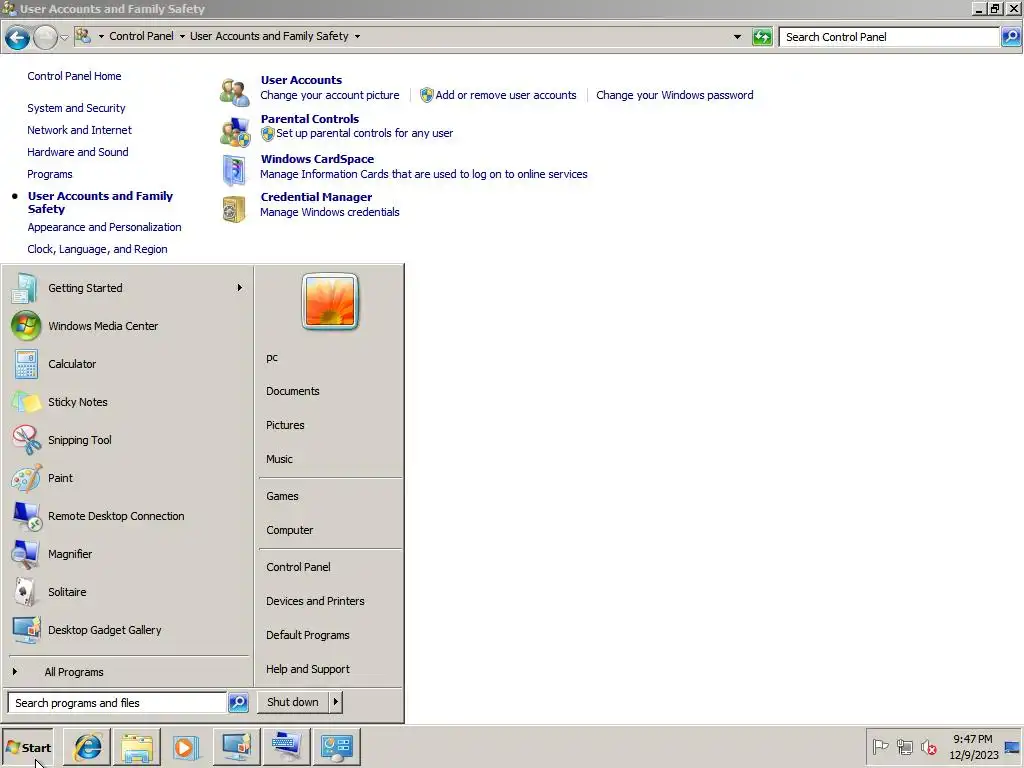Open the Windows CardSpace icon
The height and width of the screenshot is (768, 1024).
(234, 170)
